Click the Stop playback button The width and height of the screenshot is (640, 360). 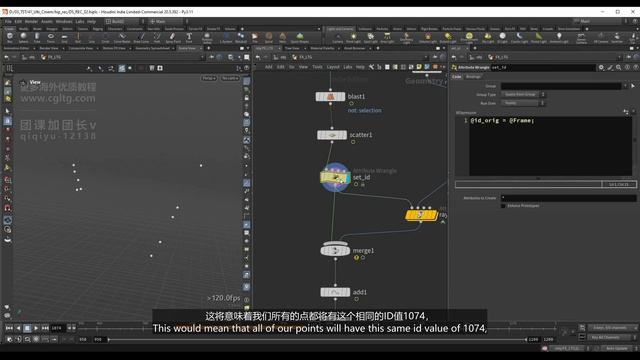click(x=27, y=328)
